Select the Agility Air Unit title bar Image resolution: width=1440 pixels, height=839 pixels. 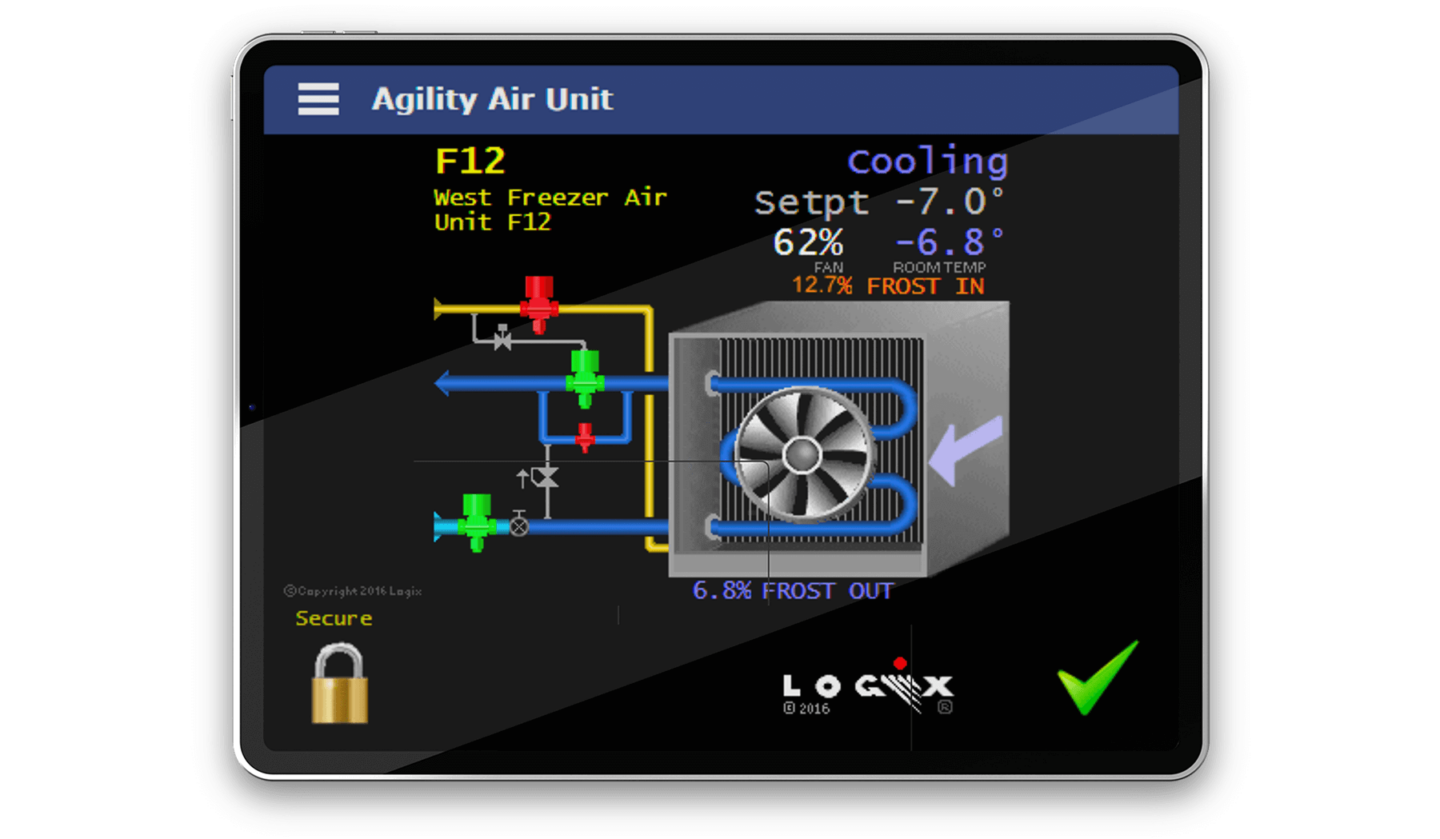tap(492, 99)
